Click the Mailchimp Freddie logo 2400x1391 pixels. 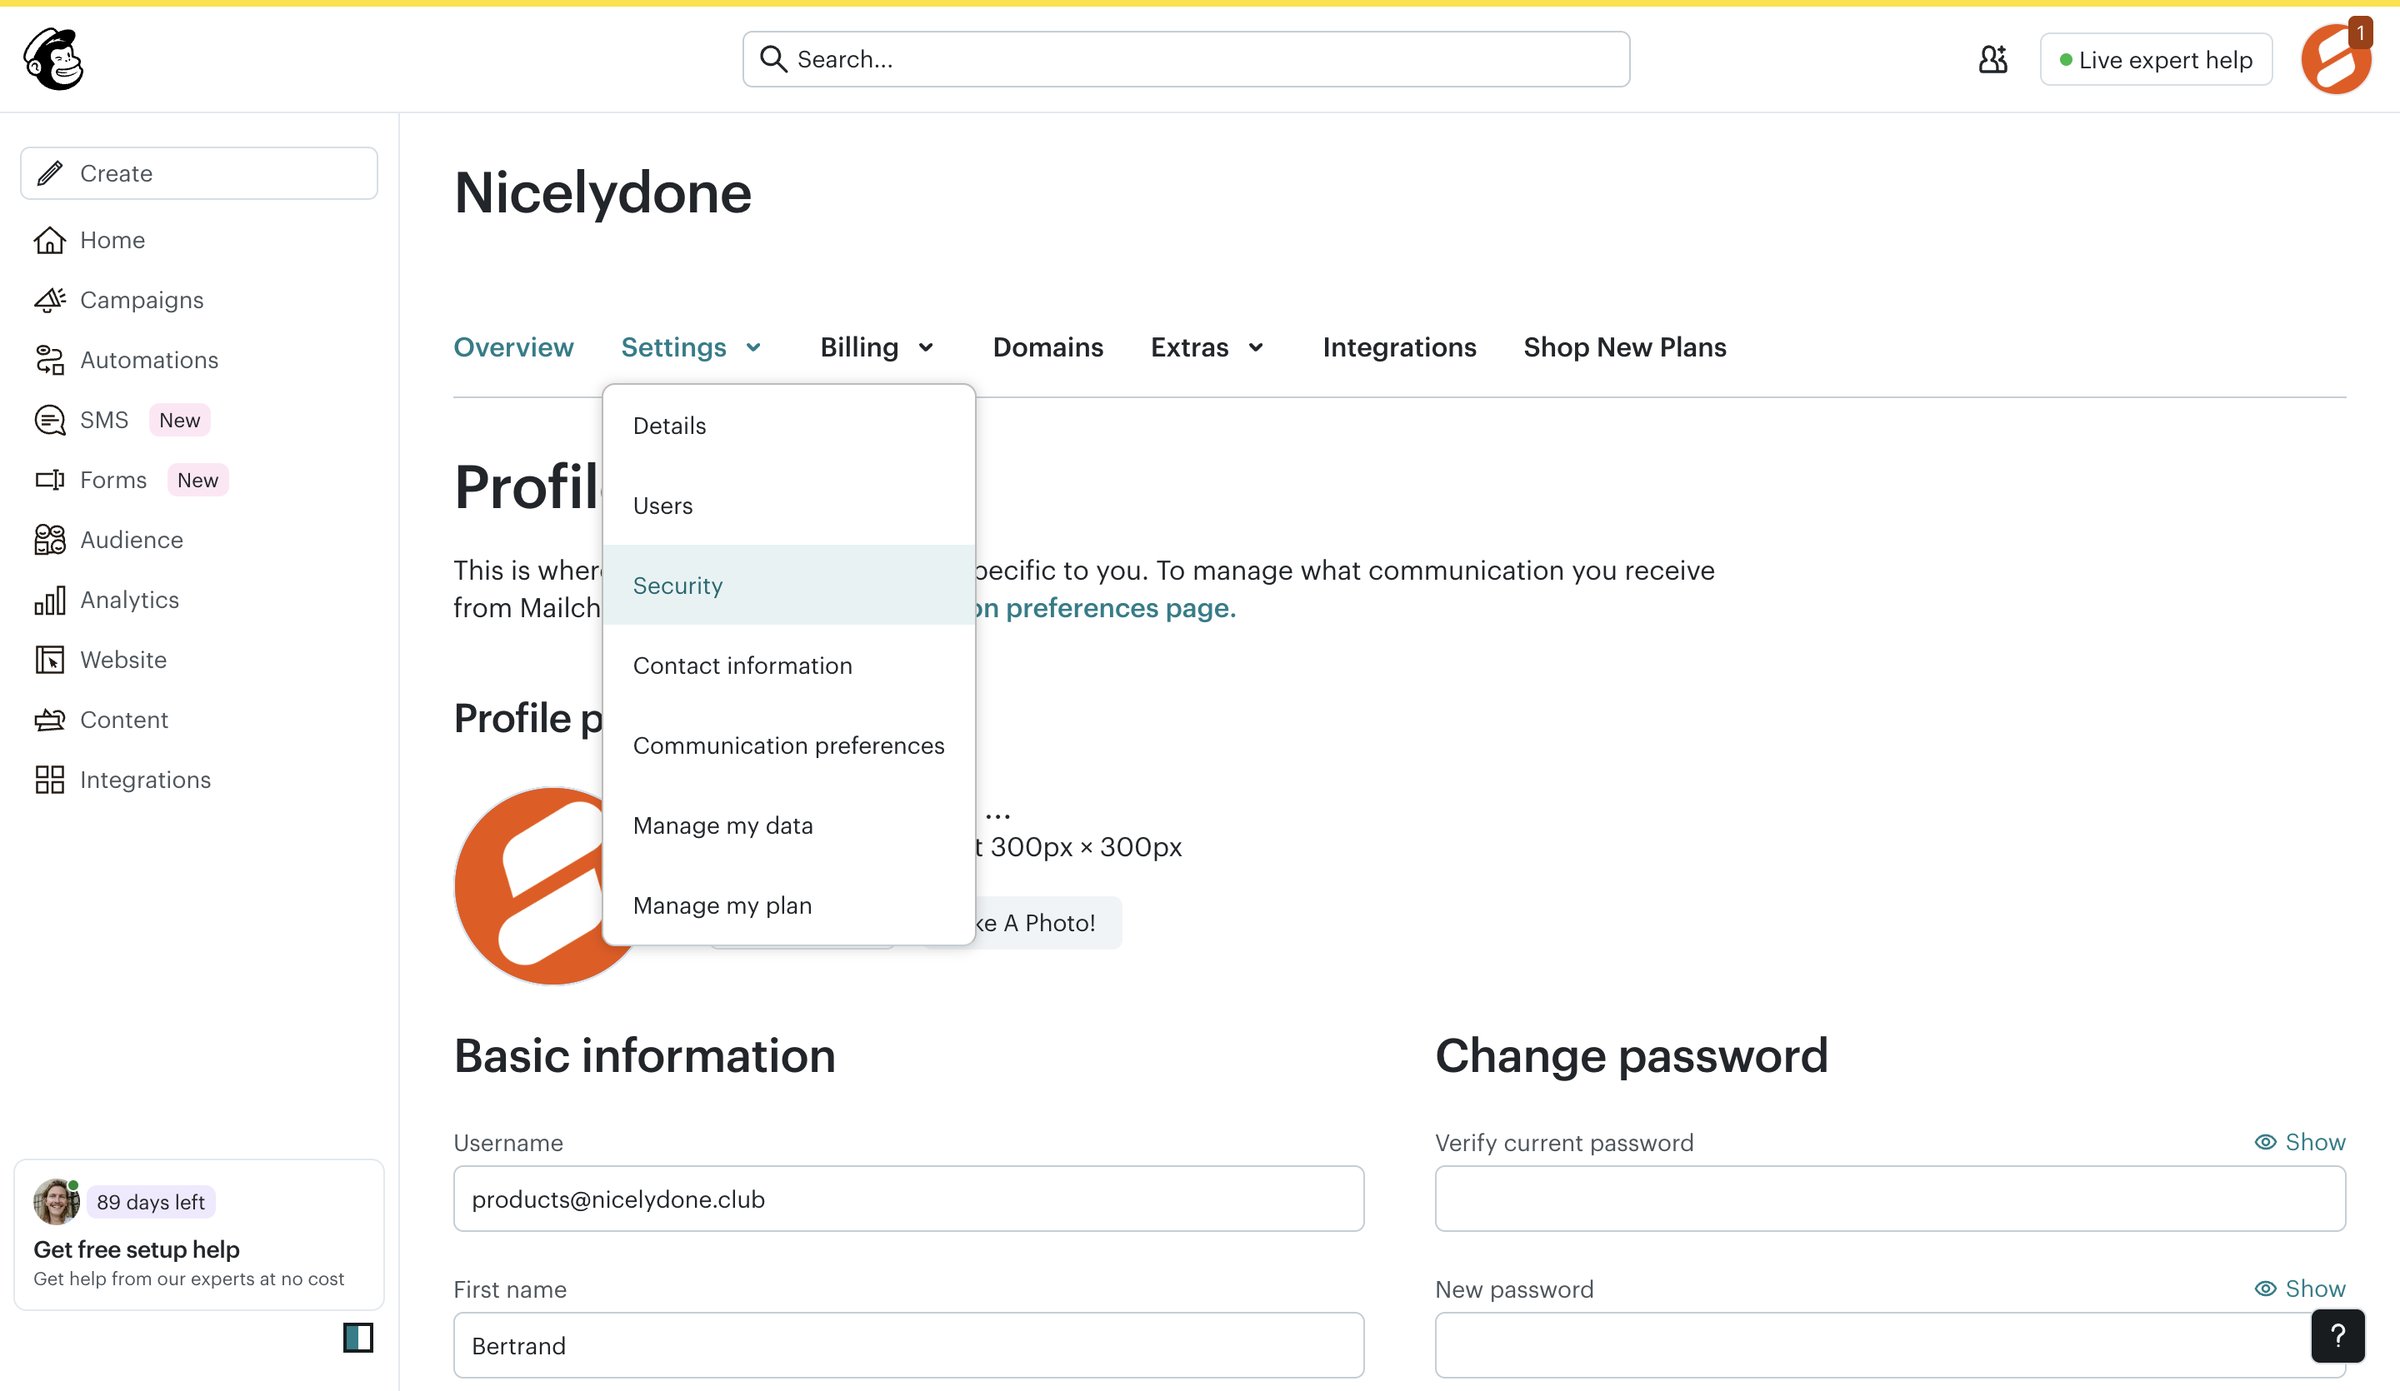point(54,59)
